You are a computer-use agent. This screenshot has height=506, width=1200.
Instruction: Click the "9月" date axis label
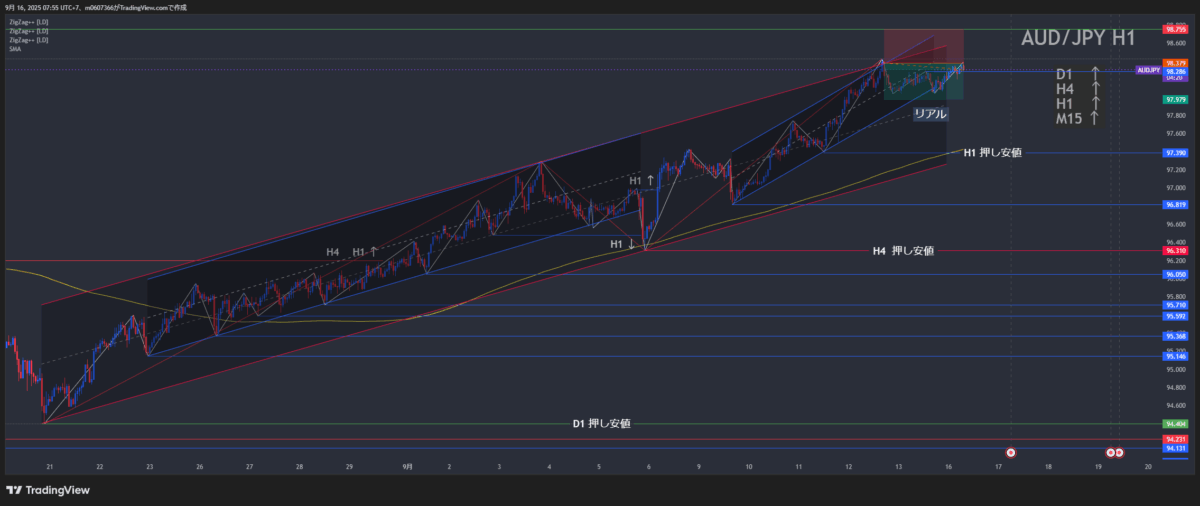[x=408, y=467]
